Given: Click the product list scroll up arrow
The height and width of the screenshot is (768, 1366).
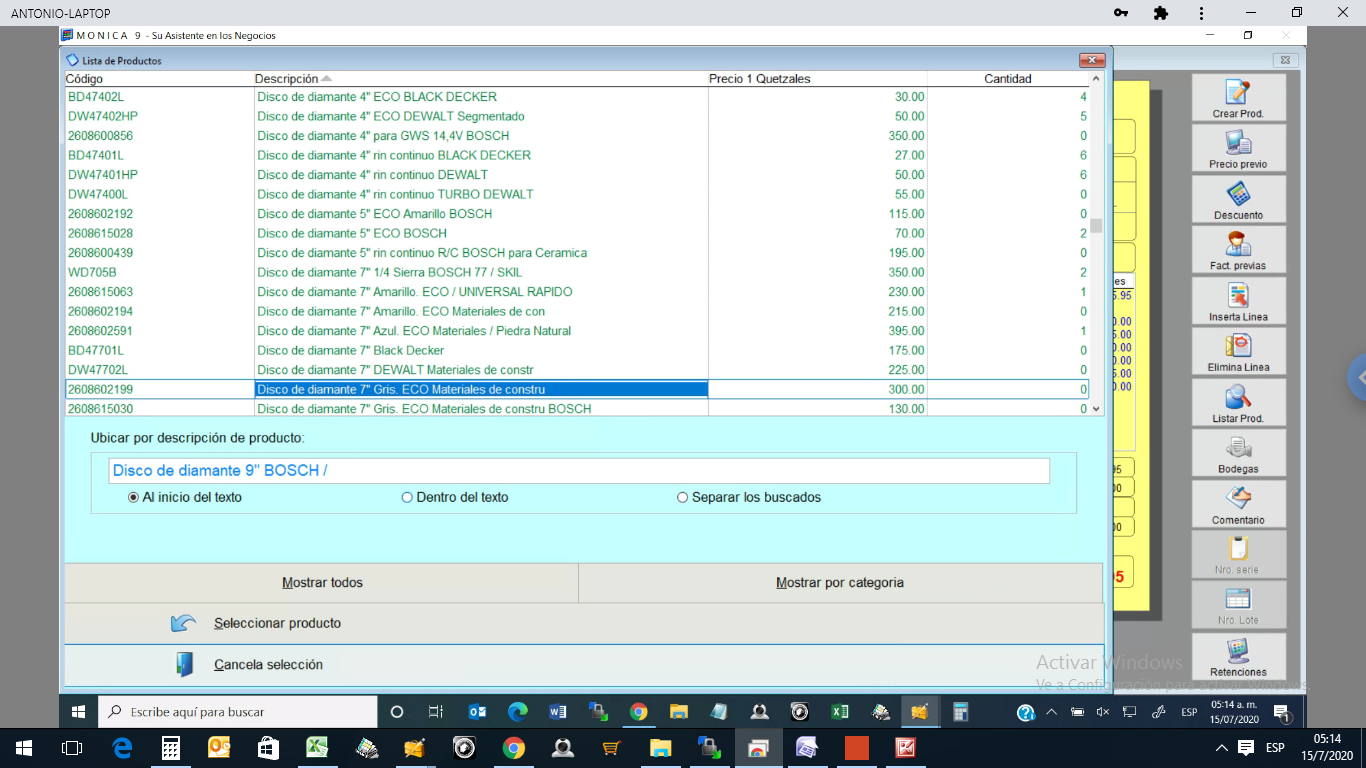Looking at the screenshot, I should pos(1096,79).
